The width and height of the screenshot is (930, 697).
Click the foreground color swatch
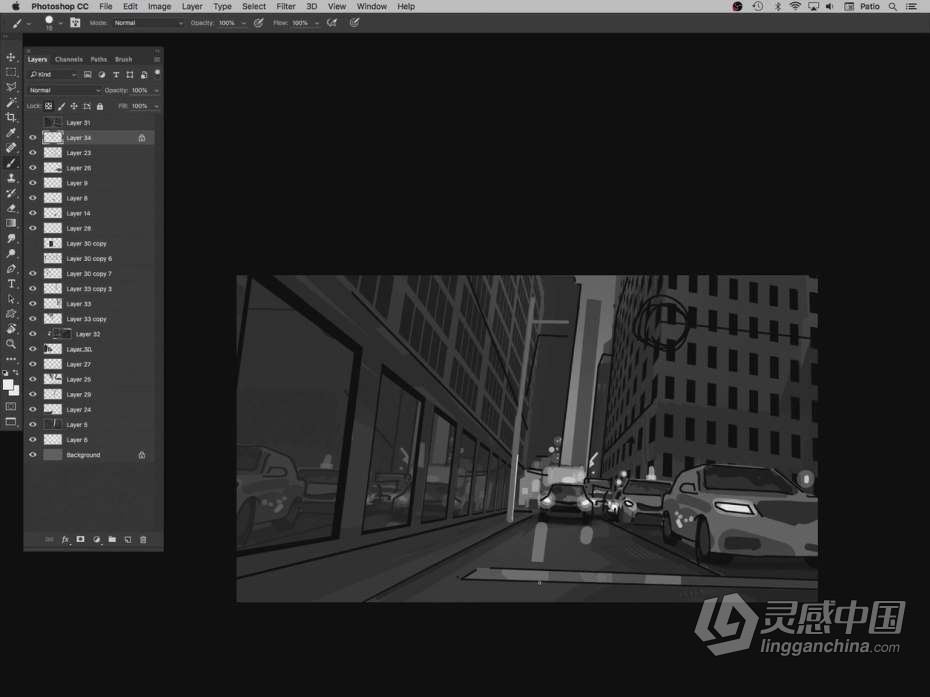(x=8, y=385)
